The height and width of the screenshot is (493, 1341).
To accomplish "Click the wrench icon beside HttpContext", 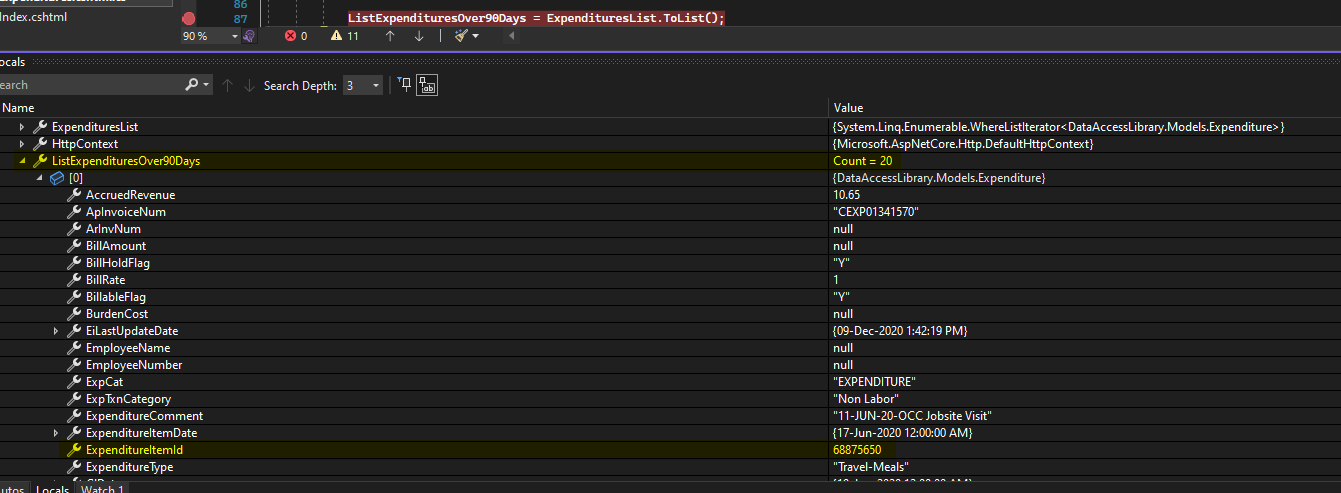I will (40, 144).
